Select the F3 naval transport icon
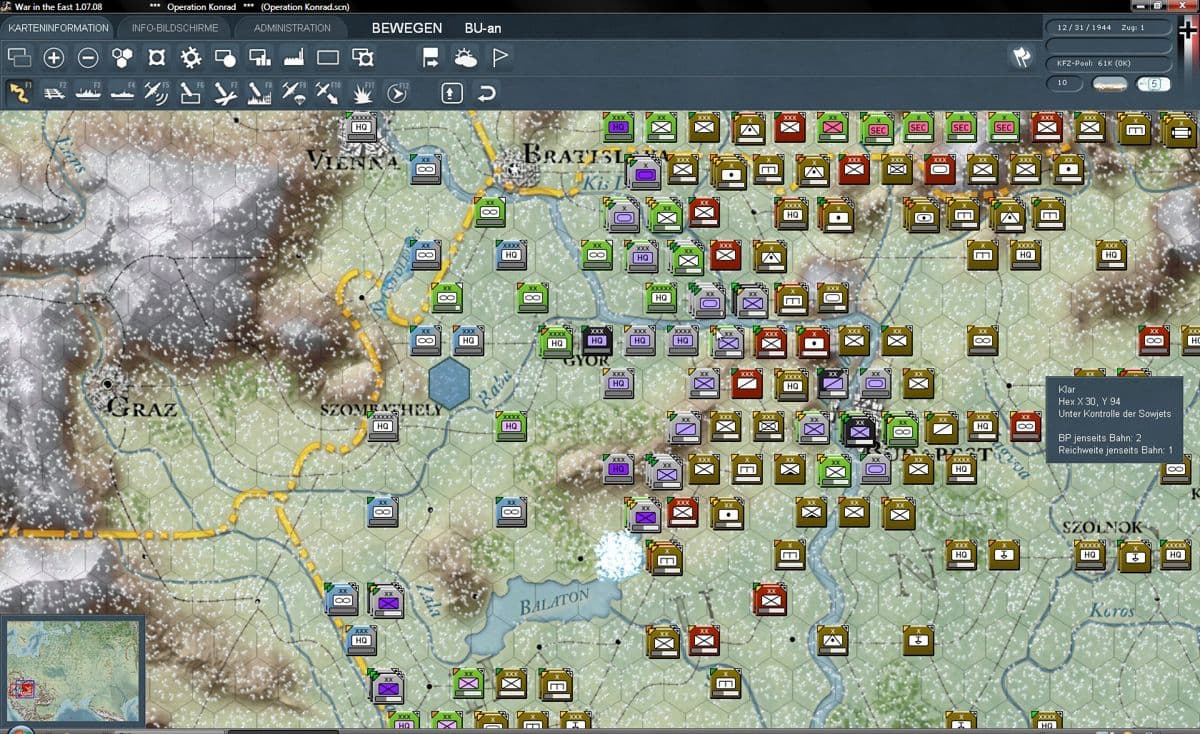Viewport: 1200px width, 734px height. [x=88, y=93]
